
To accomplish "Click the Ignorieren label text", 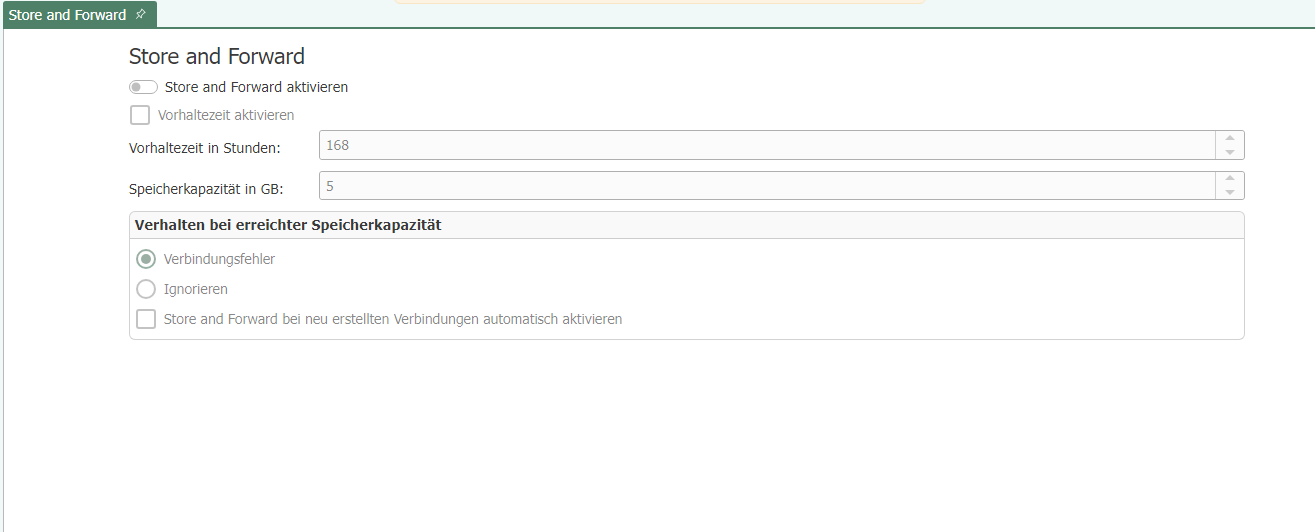I will point(196,289).
